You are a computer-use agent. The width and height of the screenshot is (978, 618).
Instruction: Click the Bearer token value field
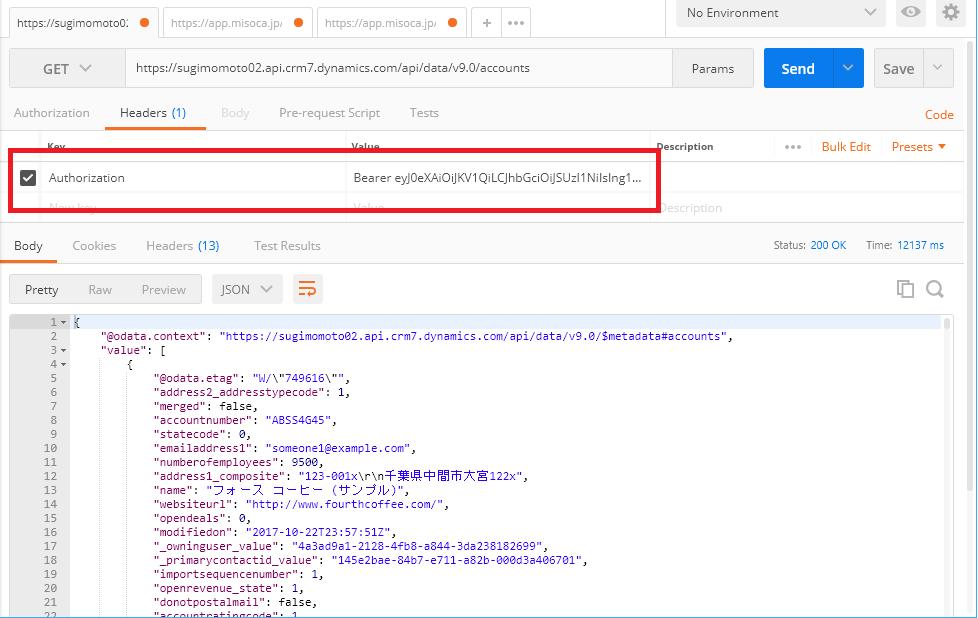[x=497, y=178]
